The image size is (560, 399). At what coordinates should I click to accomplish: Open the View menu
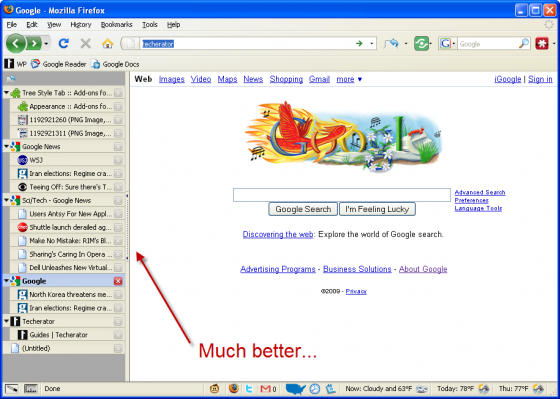(54, 25)
